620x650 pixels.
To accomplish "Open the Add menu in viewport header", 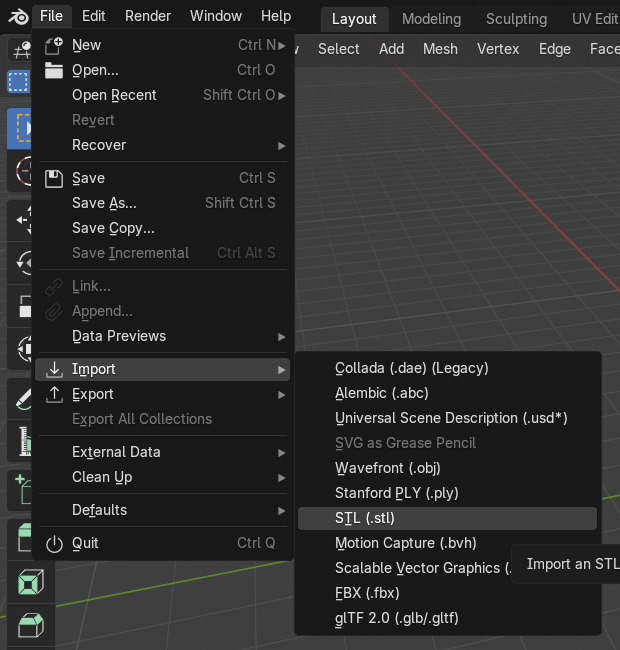I will coord(392,49).
